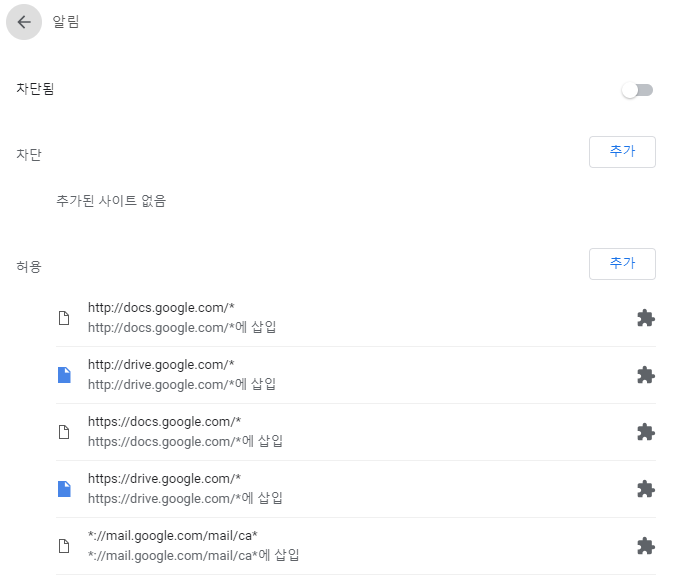Click extension puzzle icon for http://docs.google.com
Image resolution: width=675 pixels, height=577 pixels.
point(646,318)
